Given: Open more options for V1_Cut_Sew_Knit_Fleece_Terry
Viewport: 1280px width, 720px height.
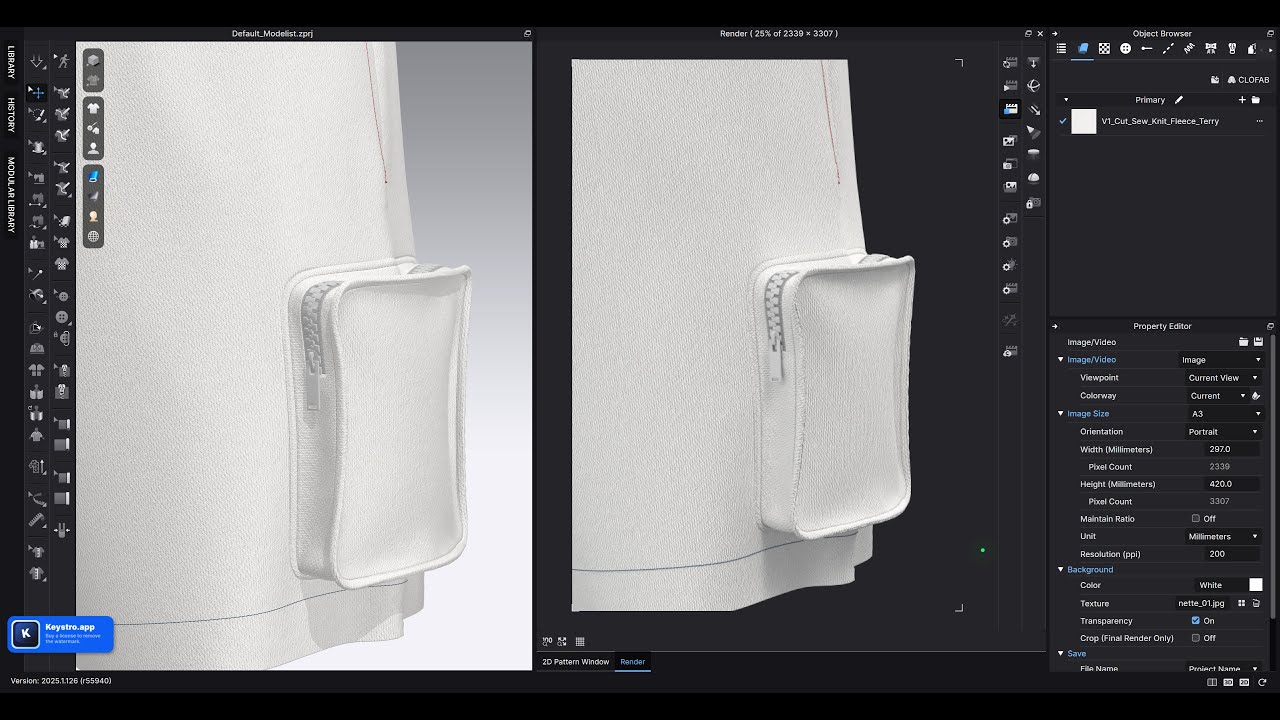Looking at the screenshot, I should point(1259,121).
